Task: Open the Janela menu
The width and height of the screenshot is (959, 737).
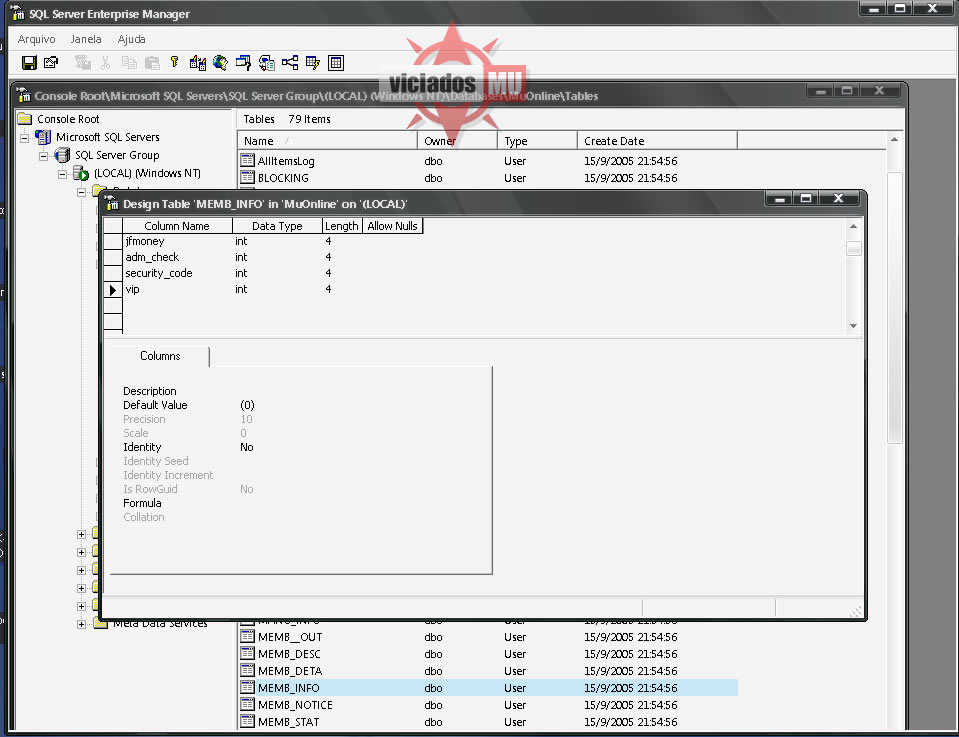Action: point(86,39)
